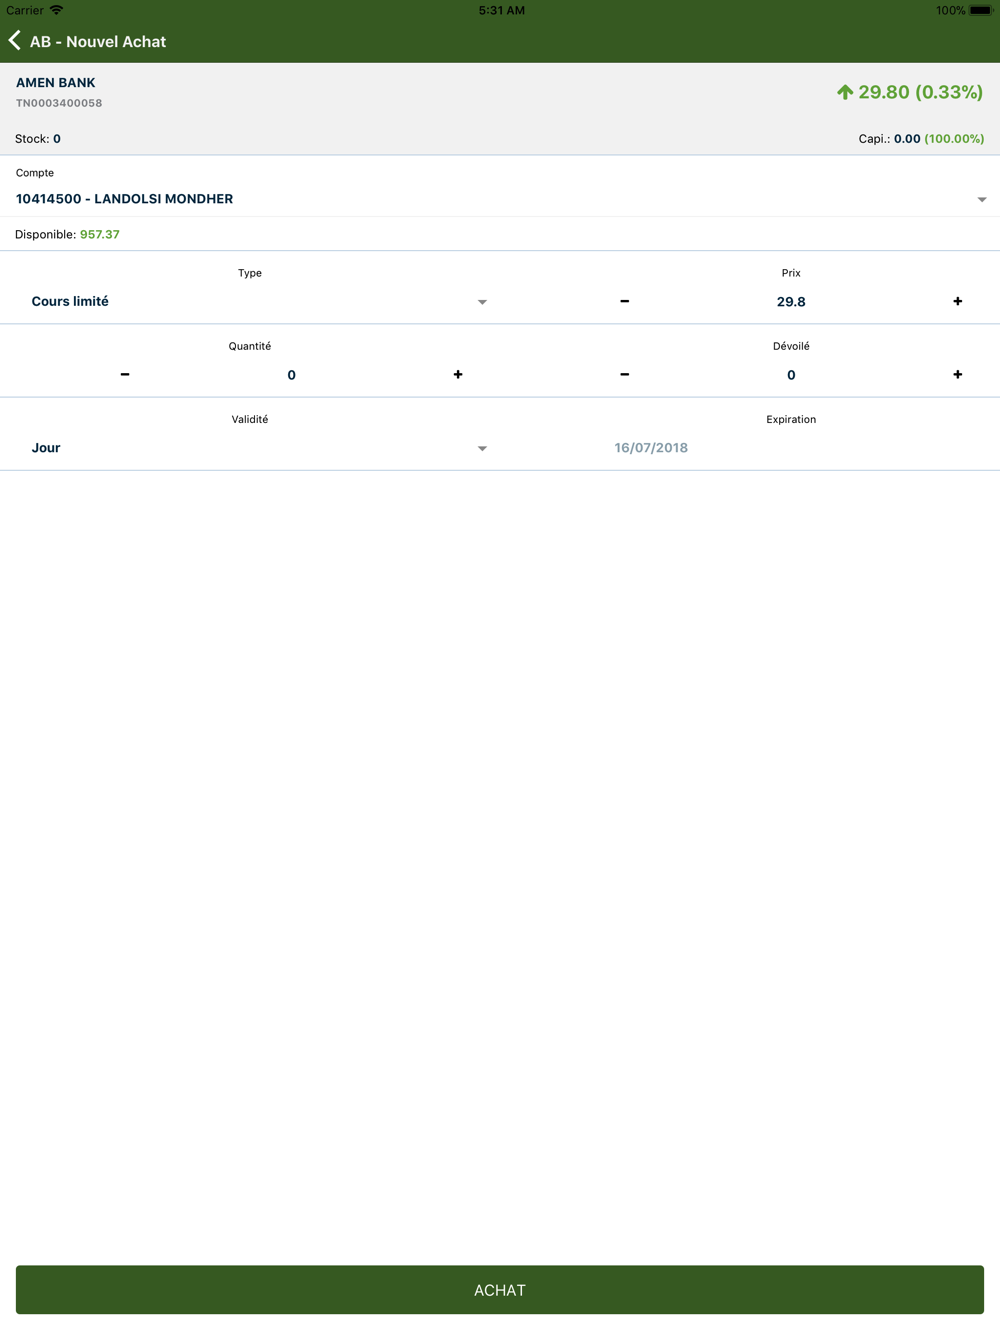Edit the Dévoilé value field

791,375
